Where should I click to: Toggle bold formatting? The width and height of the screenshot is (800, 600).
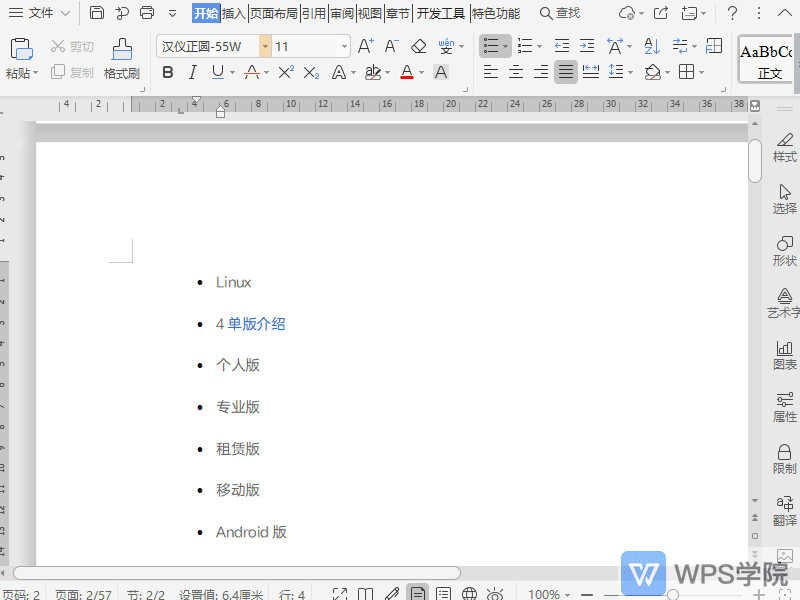click(x=167, y=71)
